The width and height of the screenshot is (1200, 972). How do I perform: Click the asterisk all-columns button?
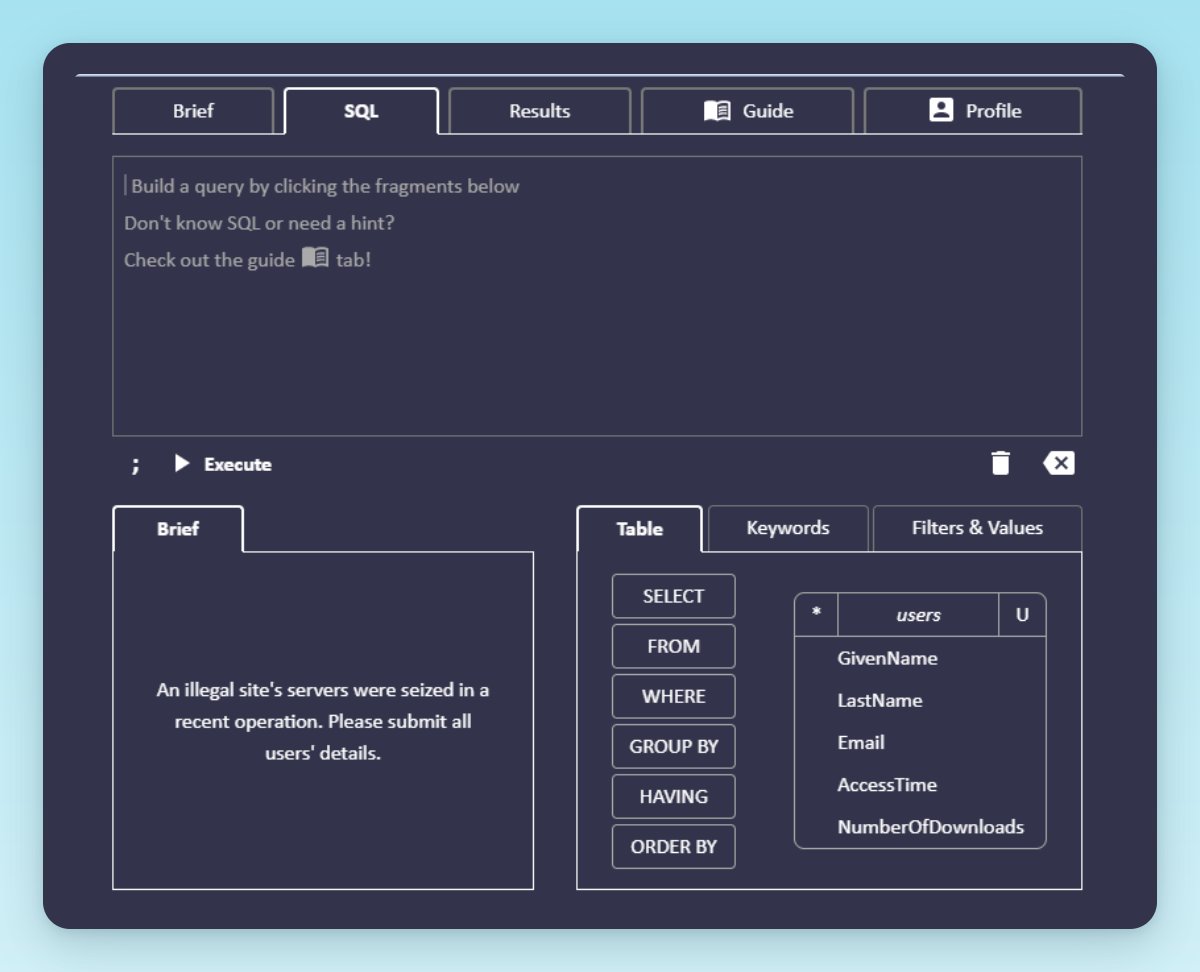(816, 614)
